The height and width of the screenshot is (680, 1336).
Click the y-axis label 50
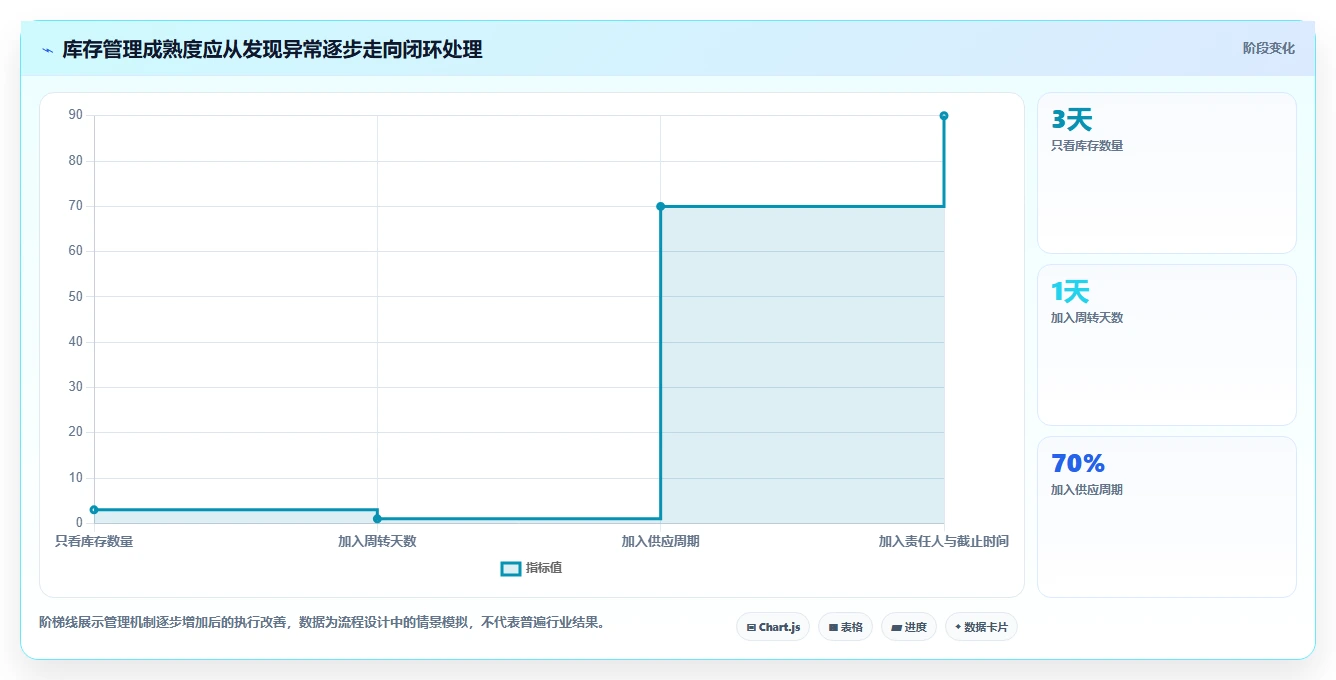pyautogui.click(x=76, y=296)
